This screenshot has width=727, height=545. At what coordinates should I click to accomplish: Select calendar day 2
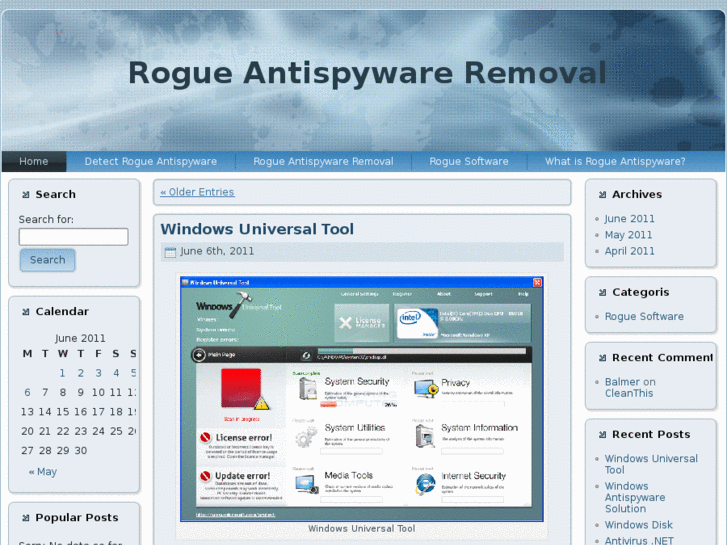tap(81, 373)
